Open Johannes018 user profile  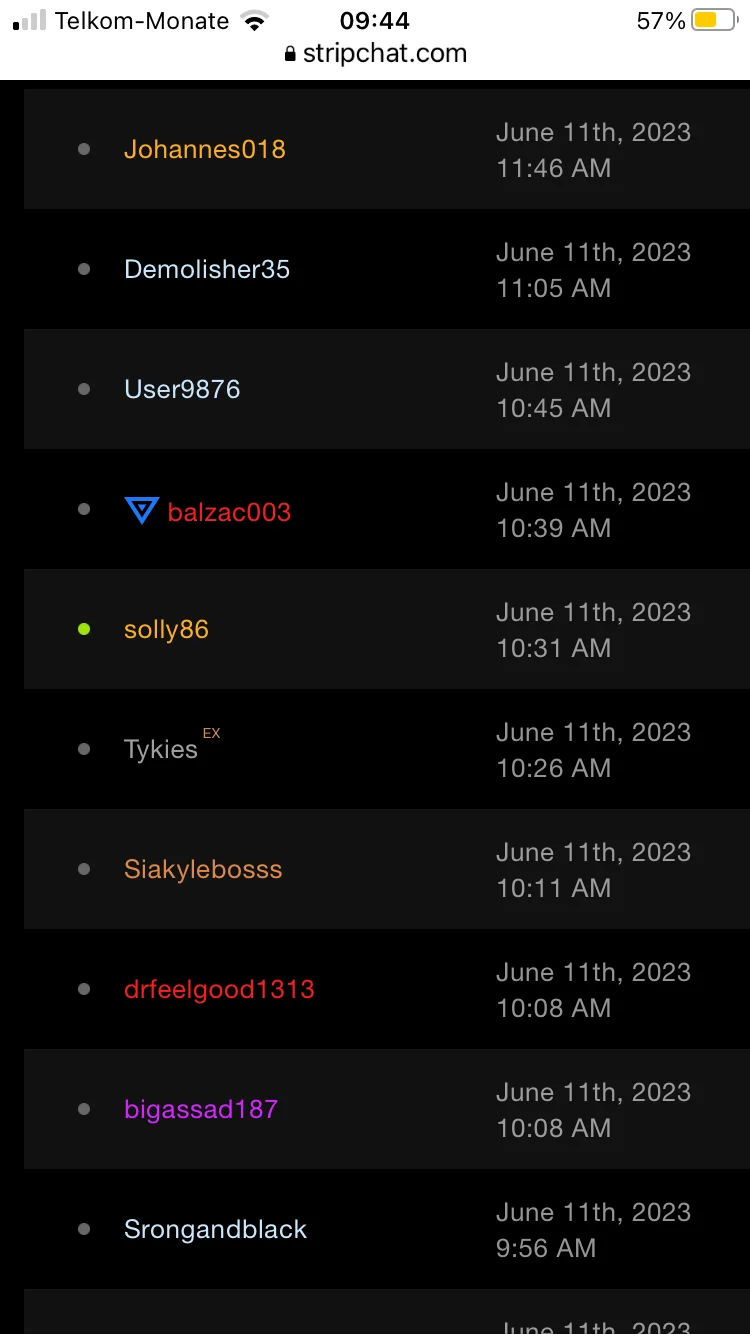(205, 149)
